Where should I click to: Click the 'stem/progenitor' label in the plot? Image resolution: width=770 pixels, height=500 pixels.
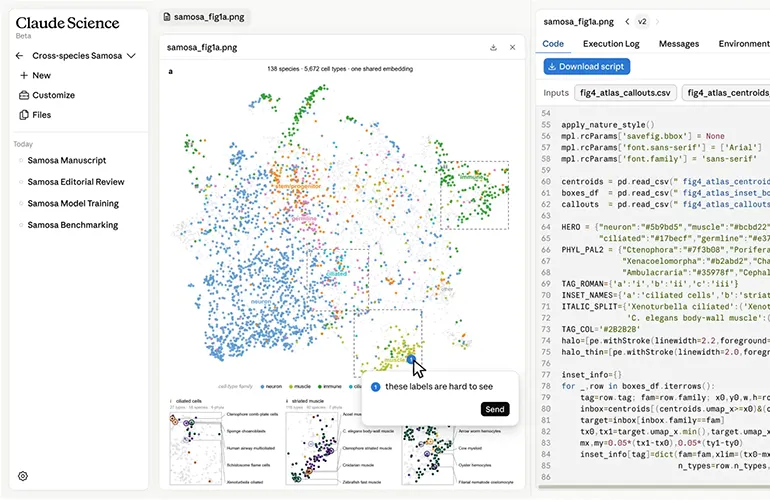point(298,186)
